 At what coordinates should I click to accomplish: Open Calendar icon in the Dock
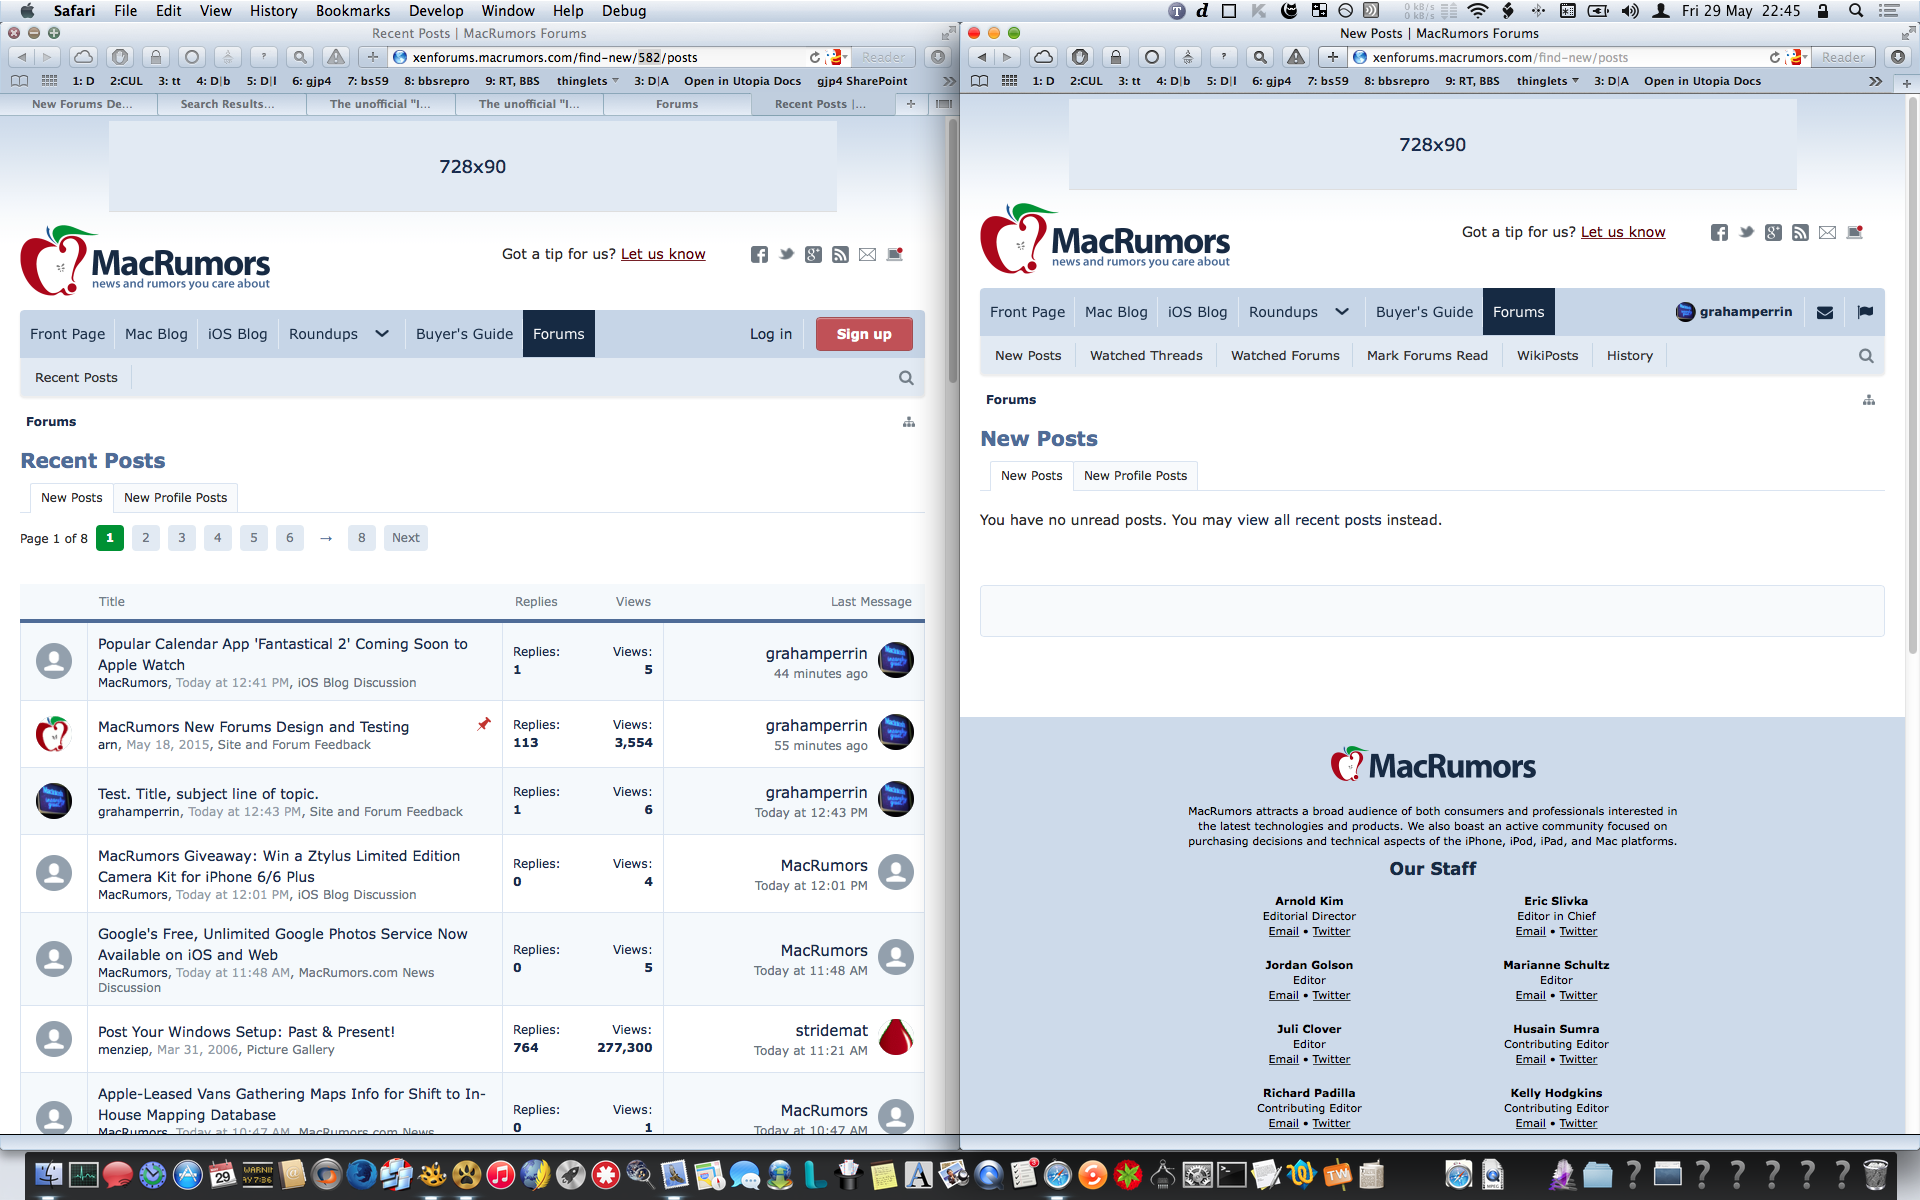click(222, 1175)
